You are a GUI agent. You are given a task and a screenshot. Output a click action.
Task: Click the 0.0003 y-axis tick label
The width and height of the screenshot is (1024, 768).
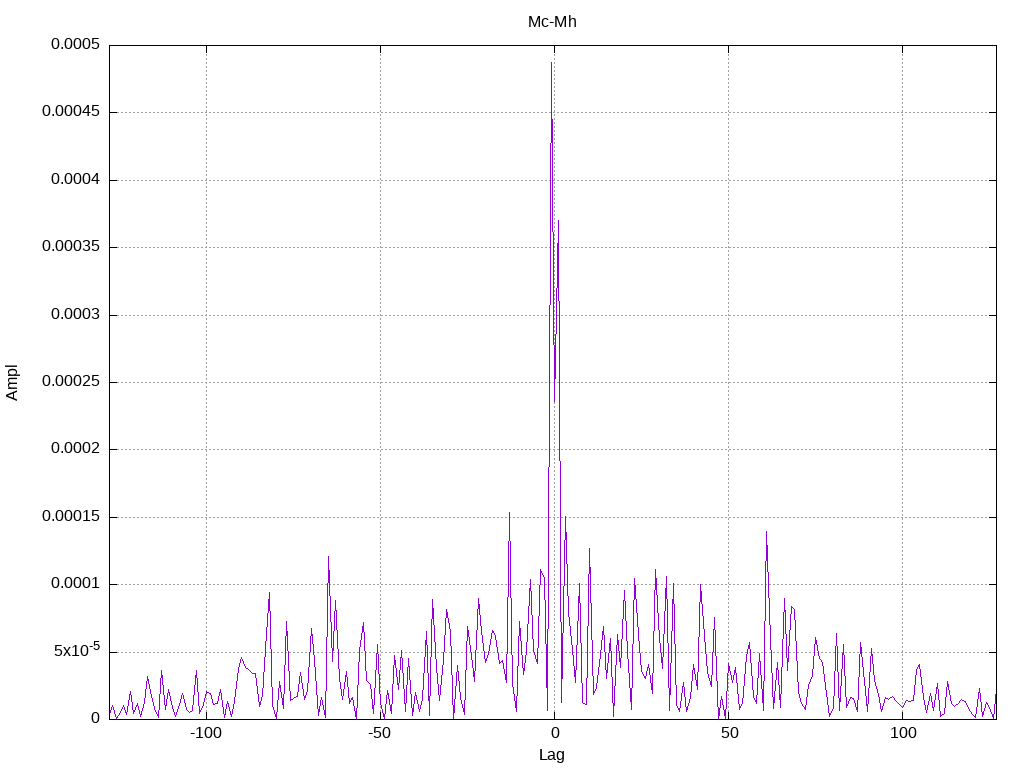coord(76,314)
